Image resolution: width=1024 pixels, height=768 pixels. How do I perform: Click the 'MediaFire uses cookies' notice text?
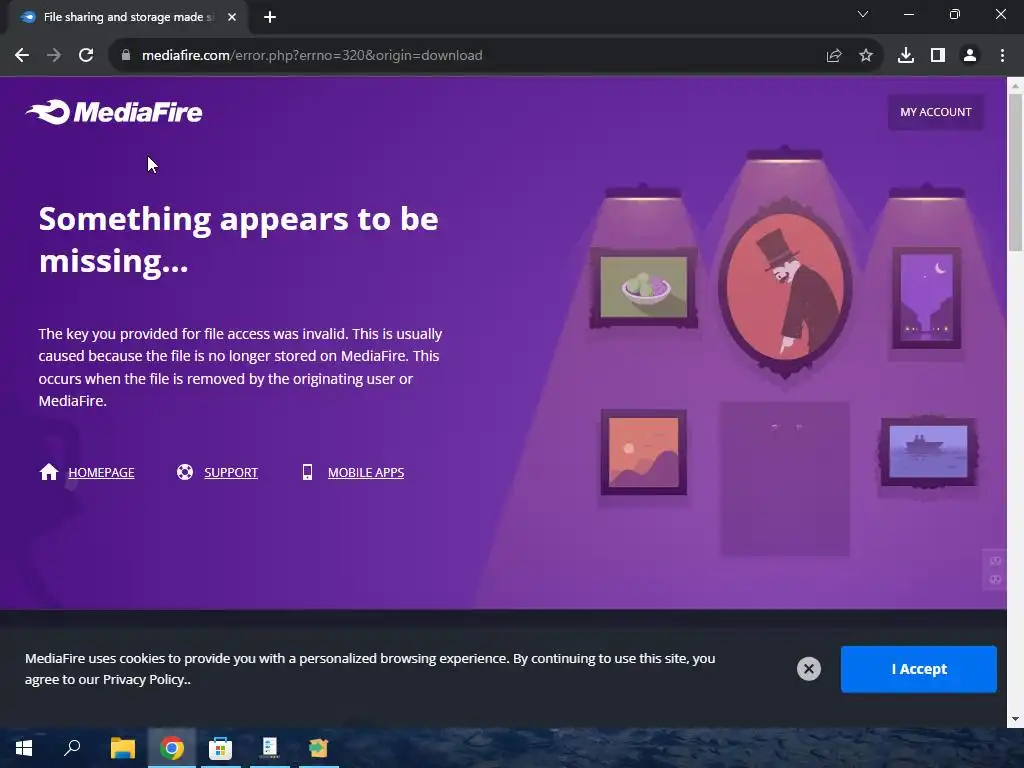(370, 669)
